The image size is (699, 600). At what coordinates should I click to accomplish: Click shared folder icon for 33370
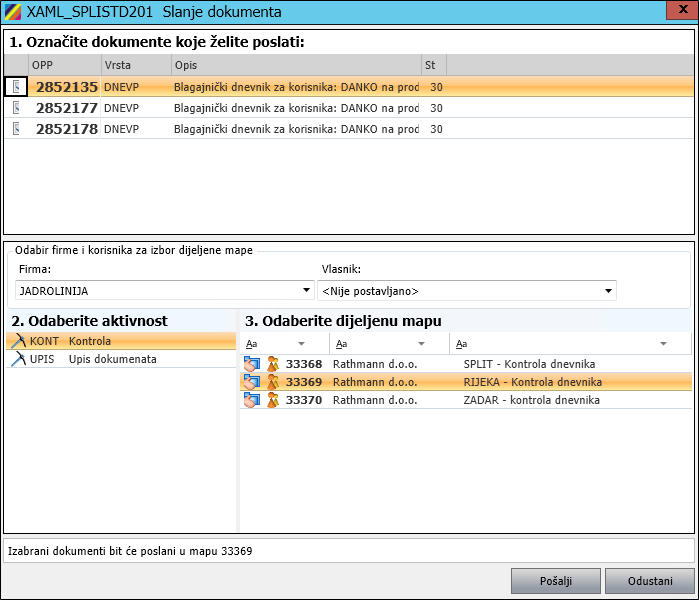point(251,400)
